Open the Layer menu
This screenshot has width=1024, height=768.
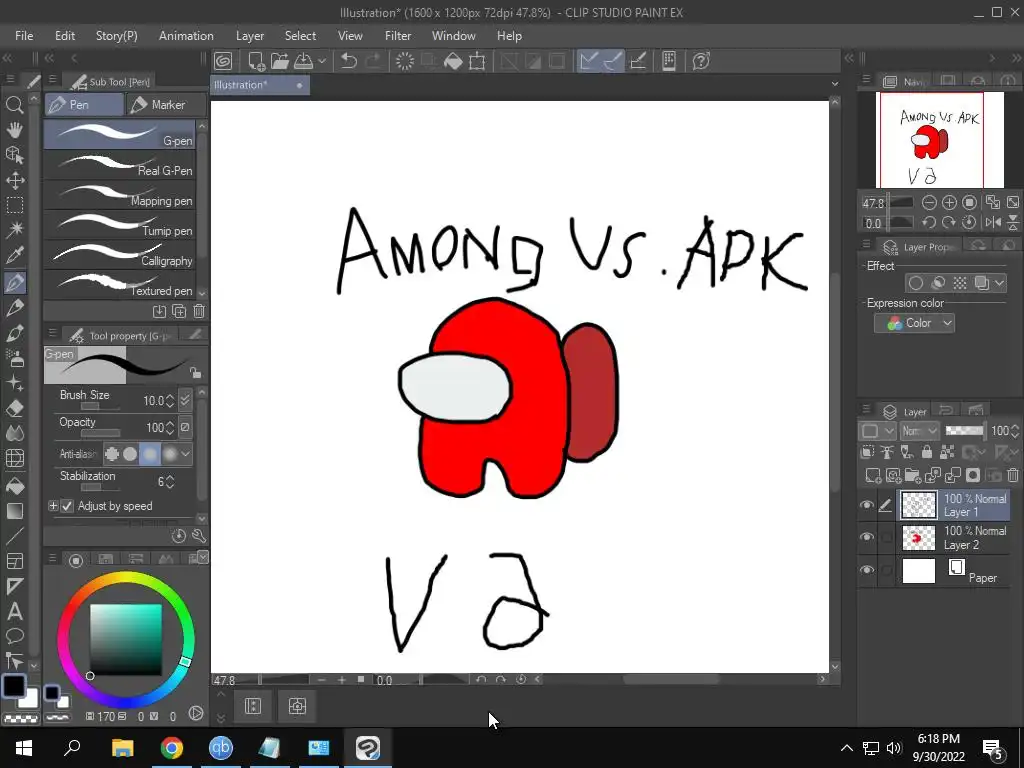[249, 36]
